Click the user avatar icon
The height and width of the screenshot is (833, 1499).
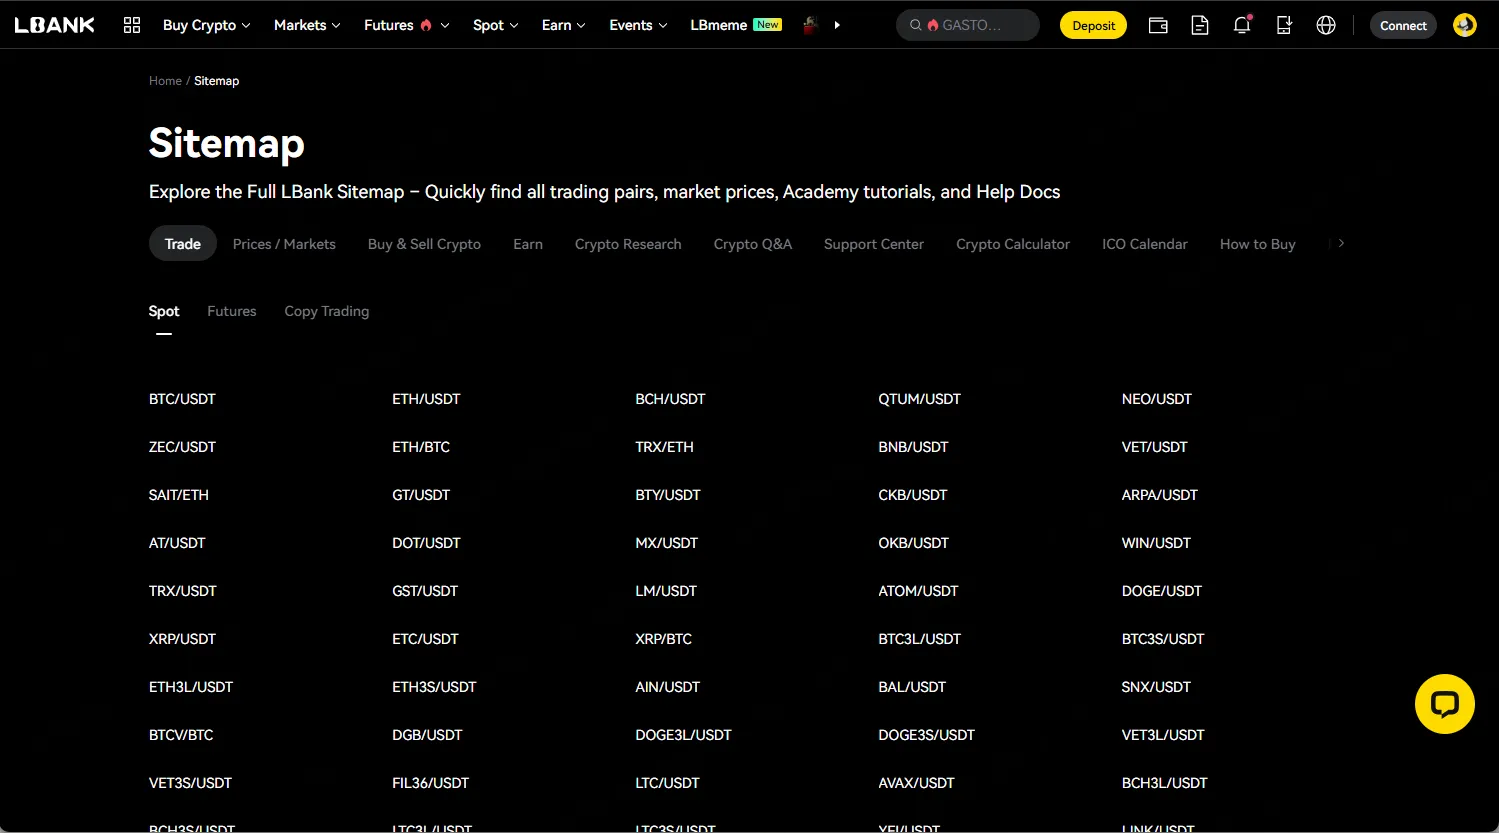point(1465,25)
